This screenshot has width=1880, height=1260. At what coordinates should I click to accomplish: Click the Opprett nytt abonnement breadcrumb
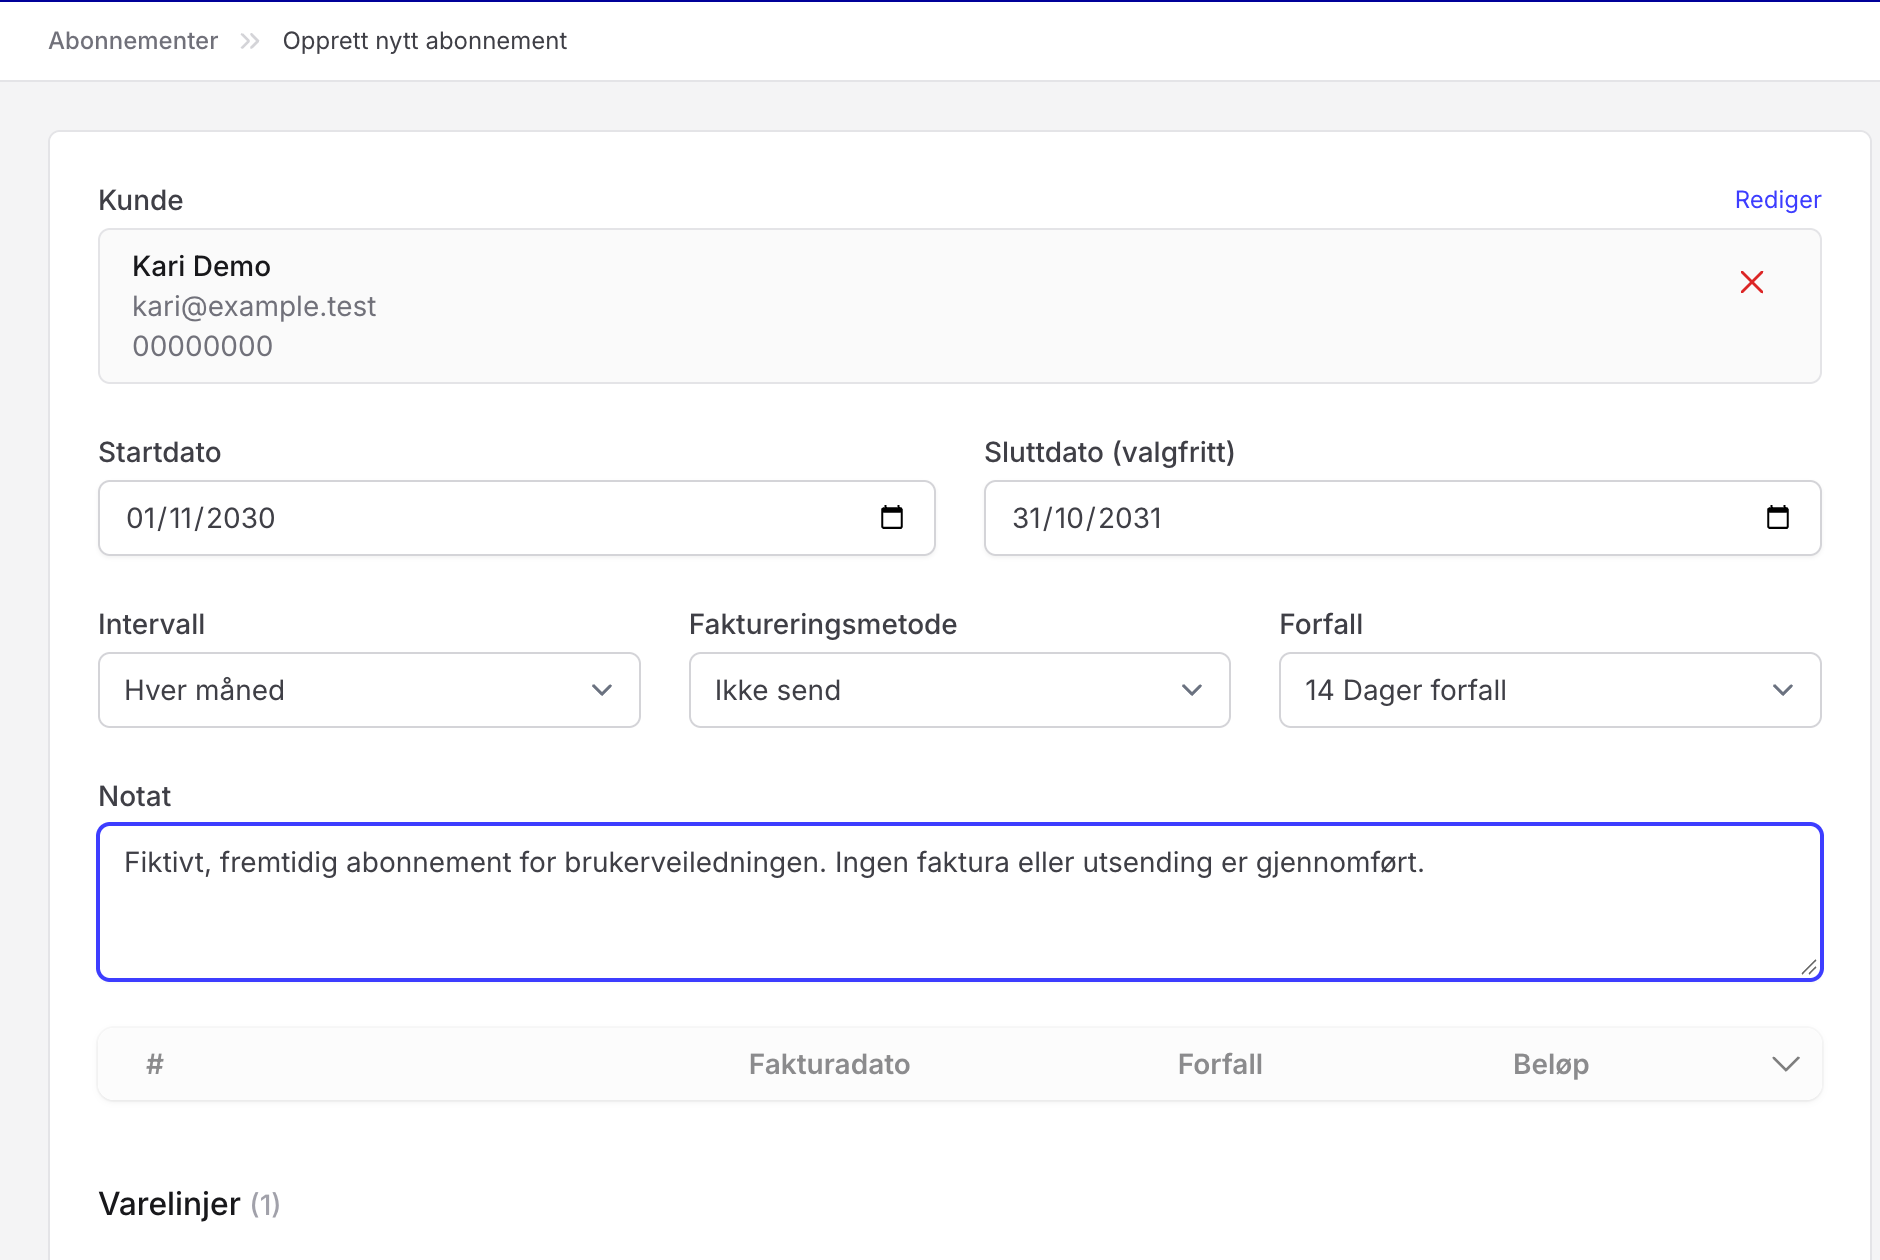425,41
